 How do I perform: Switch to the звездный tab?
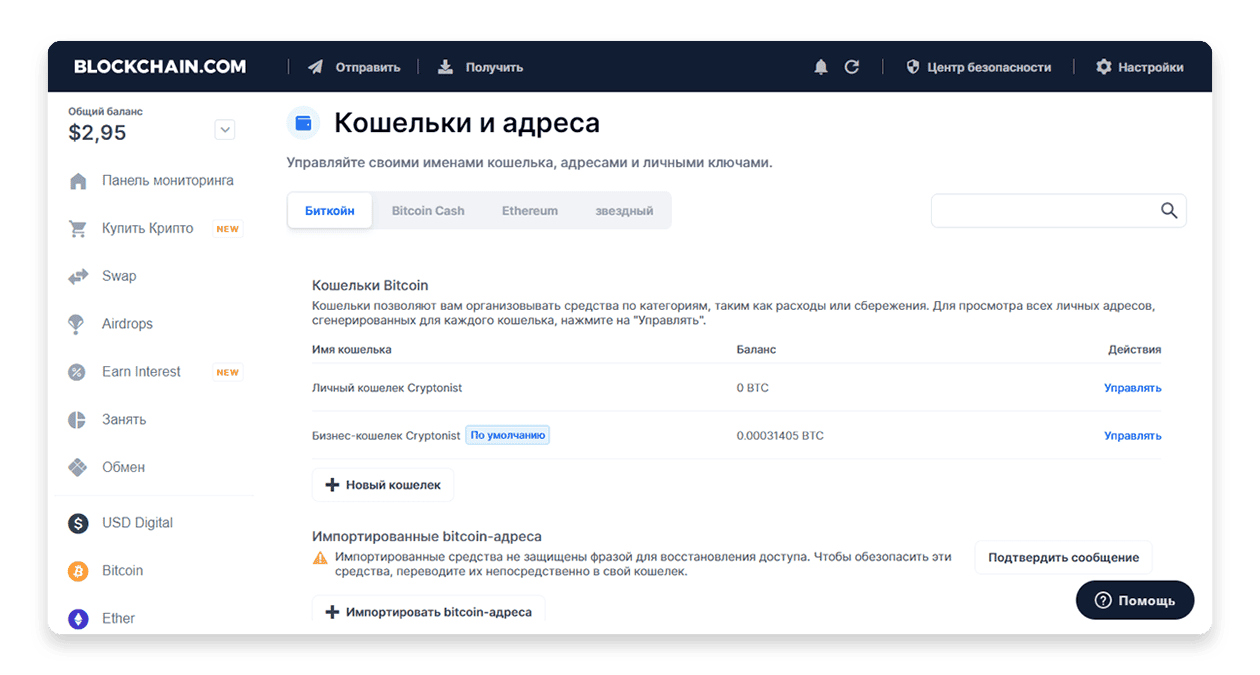coord(624,211)
